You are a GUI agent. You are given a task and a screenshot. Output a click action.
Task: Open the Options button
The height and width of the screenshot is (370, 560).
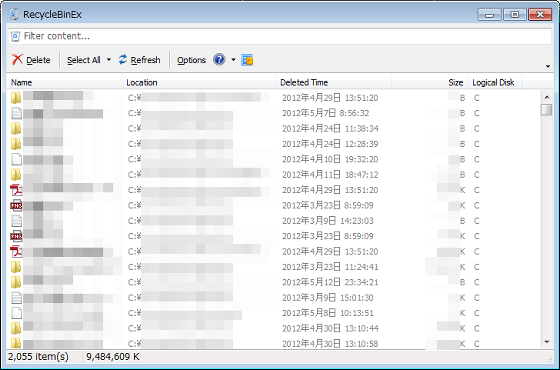coord(191,60)
